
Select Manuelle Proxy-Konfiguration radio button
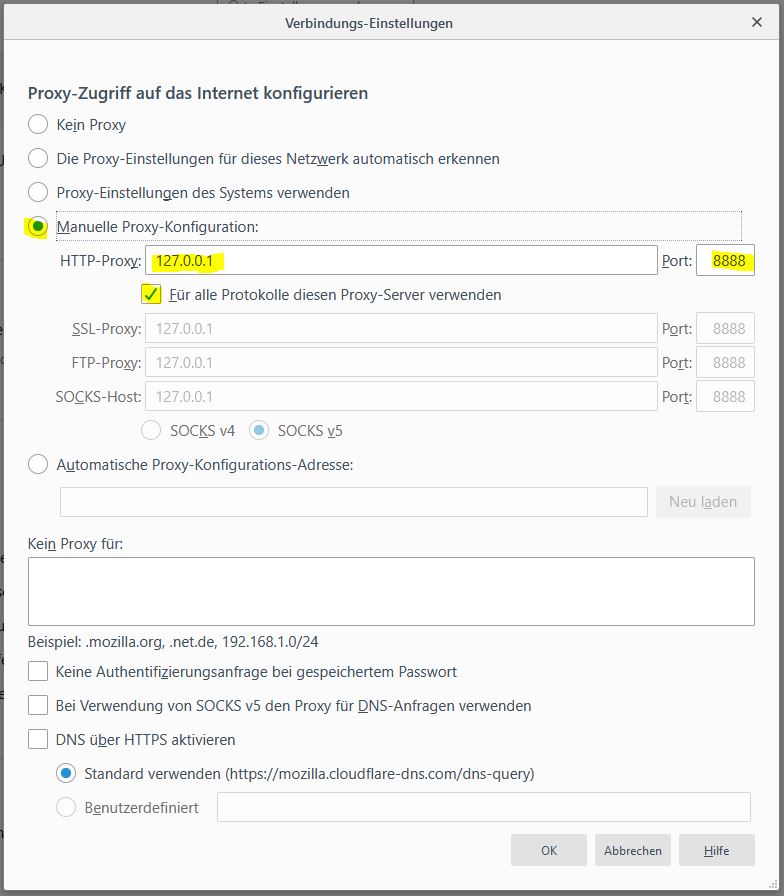(x=38, y=227)
